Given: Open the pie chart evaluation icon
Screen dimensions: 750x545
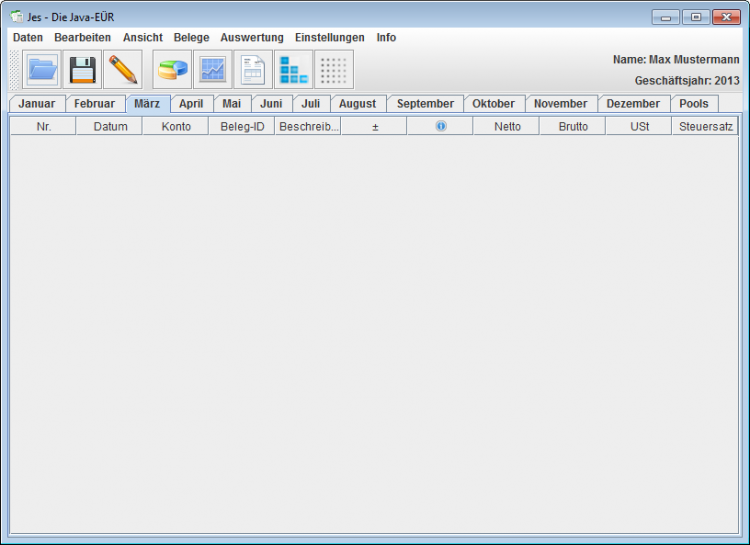Looking at the screenshot, I should click(172, 70).
